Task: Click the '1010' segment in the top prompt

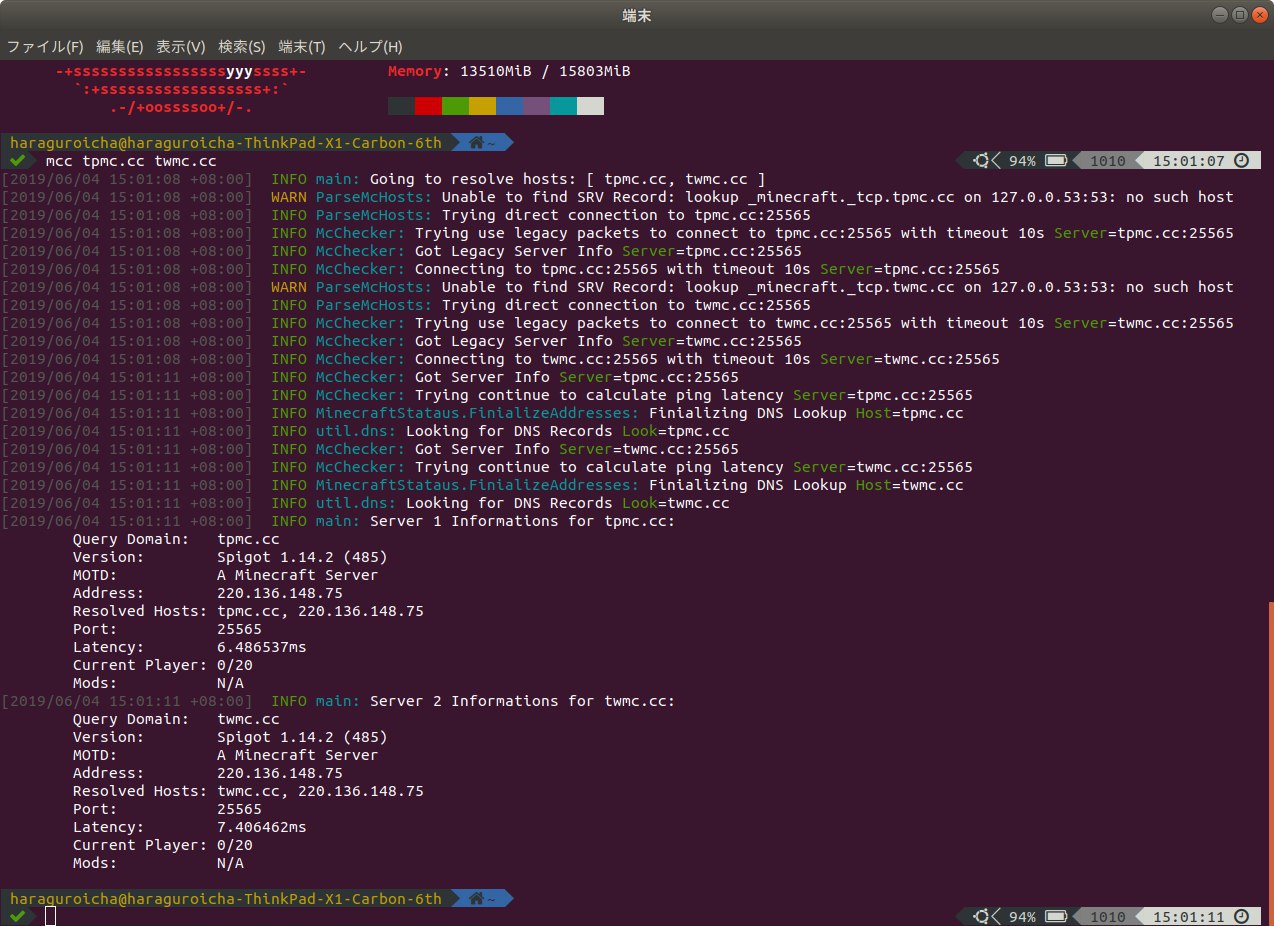Action: [x=1107, y=160]
